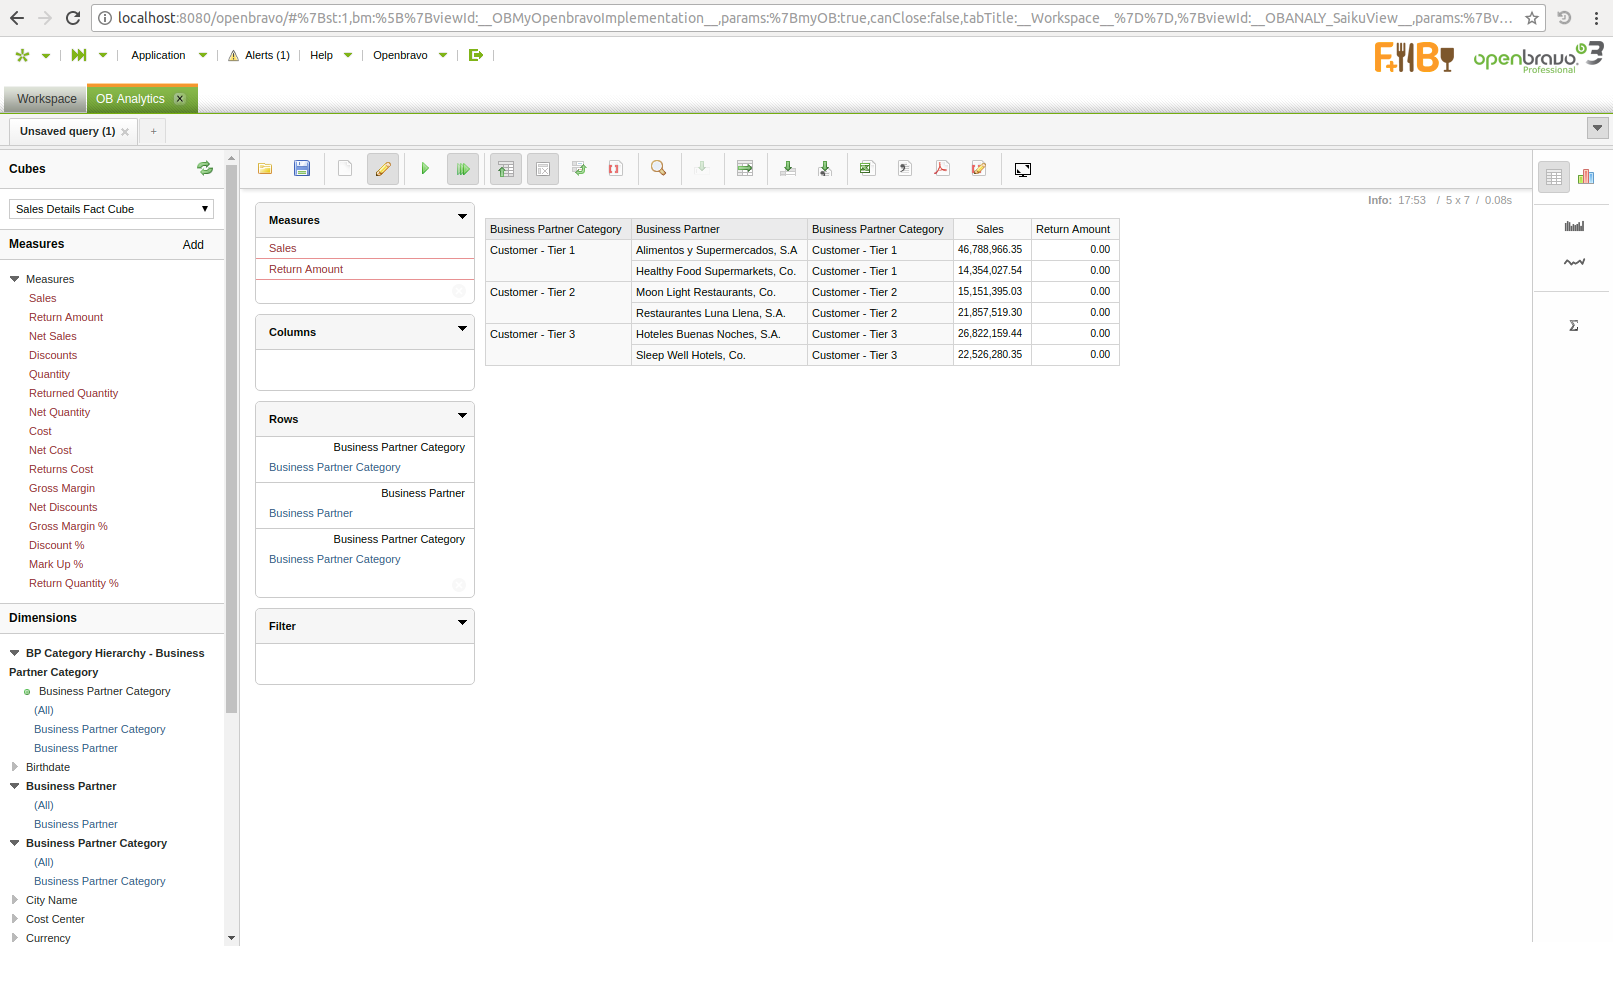The height and width of the screenshot is (996, 1613).
Task: Run the query with green play icon
Action: pos(425,169)
